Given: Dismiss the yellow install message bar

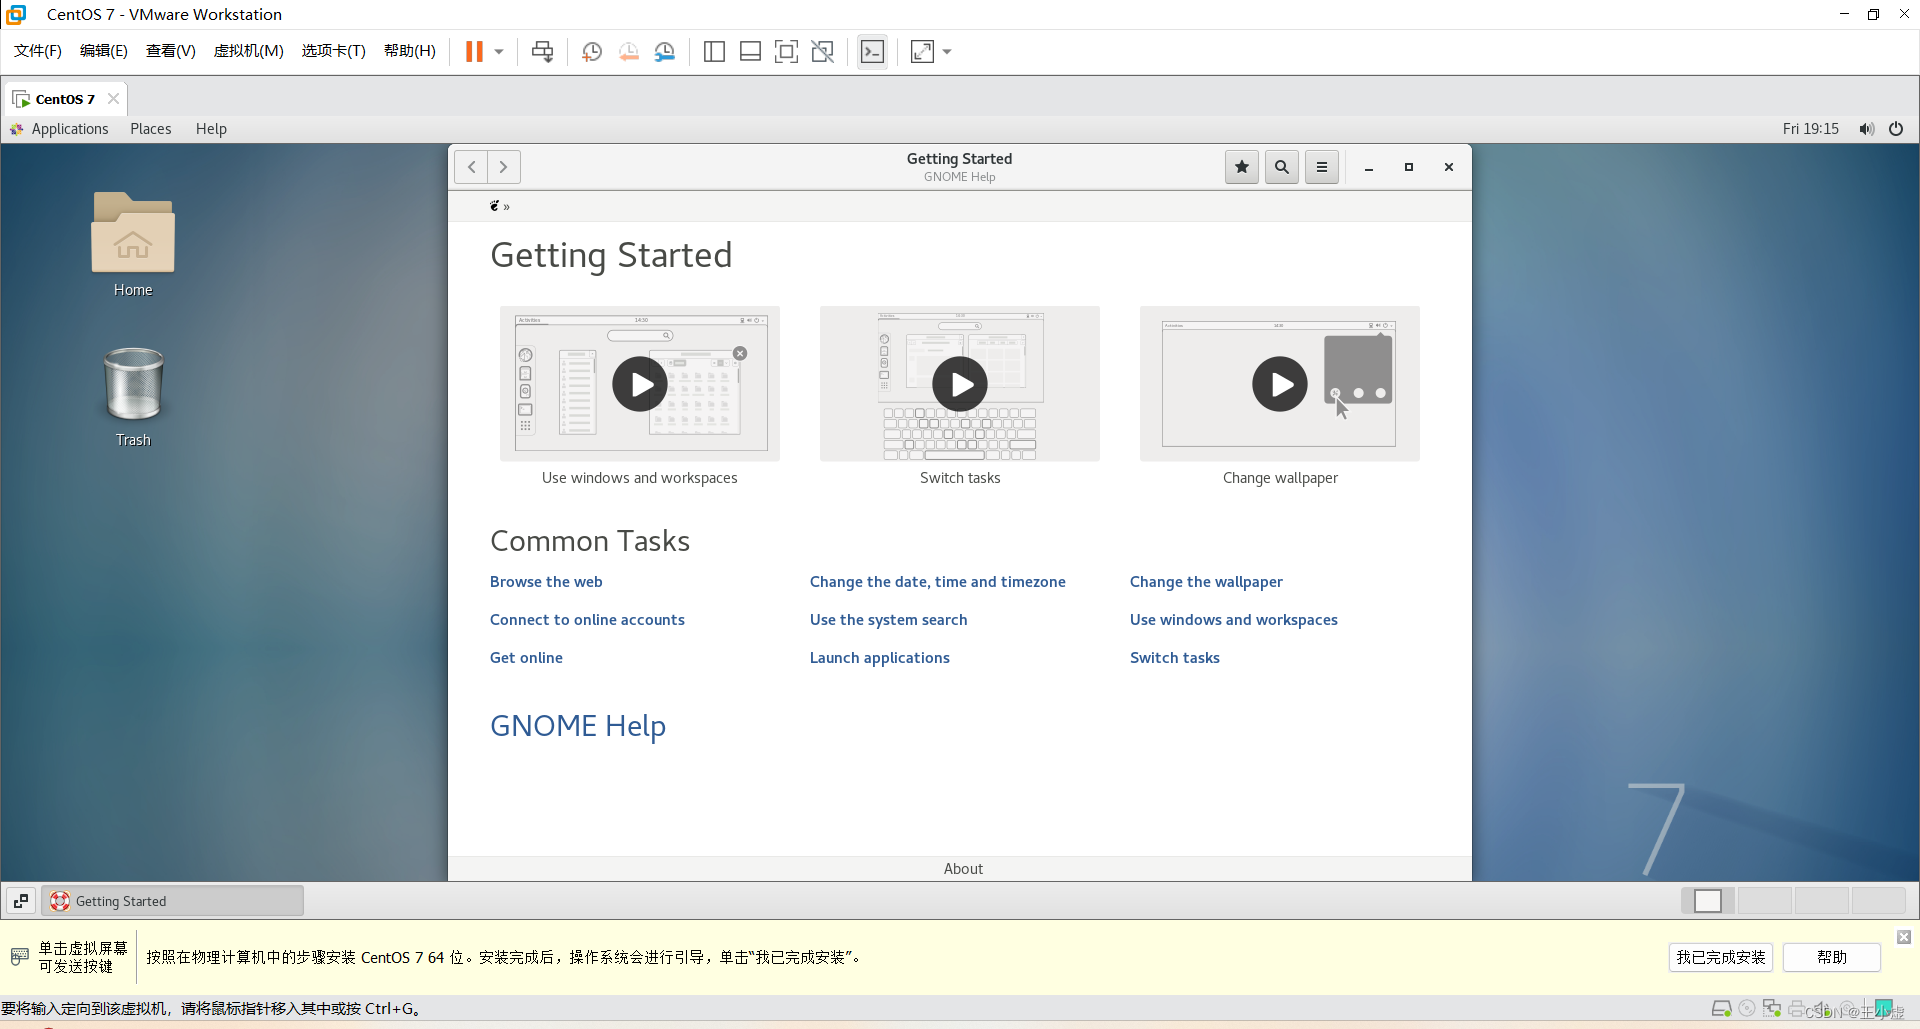Looking at the screenshot, I should pos(1904,937).
